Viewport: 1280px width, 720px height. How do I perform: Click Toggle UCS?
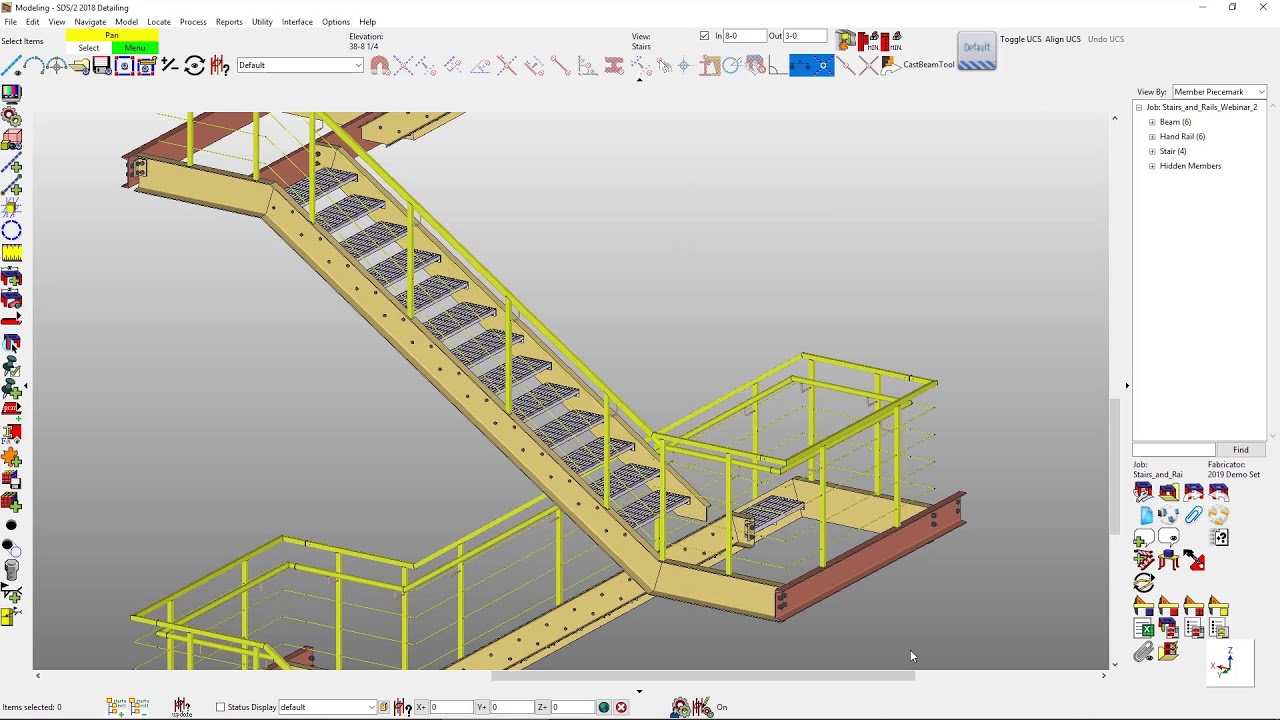[x=1020, y=39]
